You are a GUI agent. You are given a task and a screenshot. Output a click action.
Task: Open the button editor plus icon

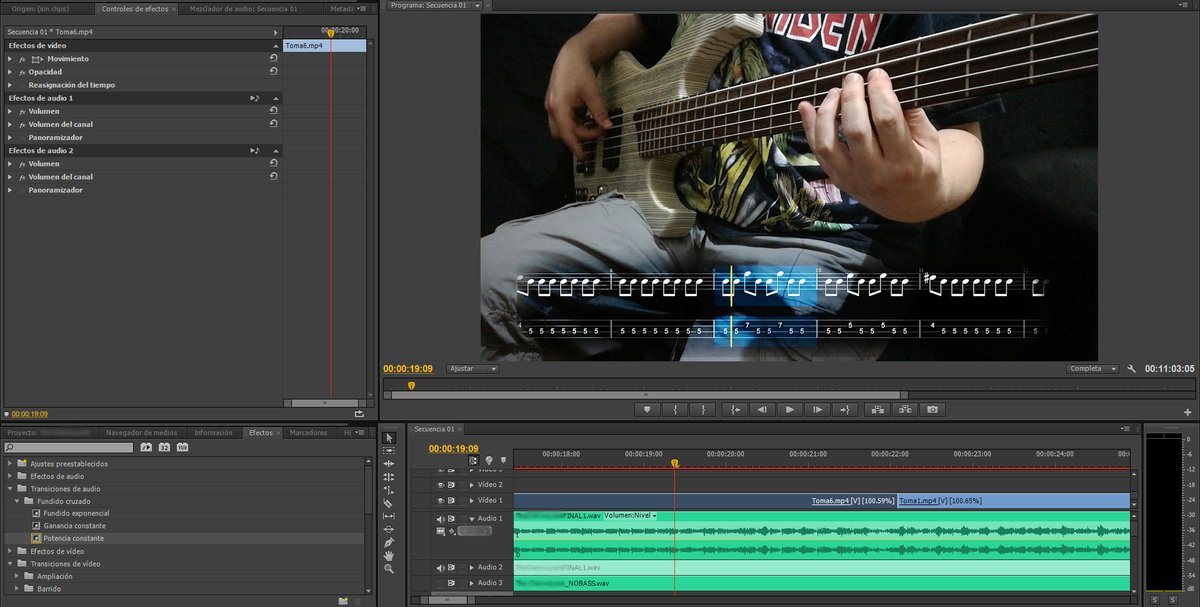[1188, 411]
